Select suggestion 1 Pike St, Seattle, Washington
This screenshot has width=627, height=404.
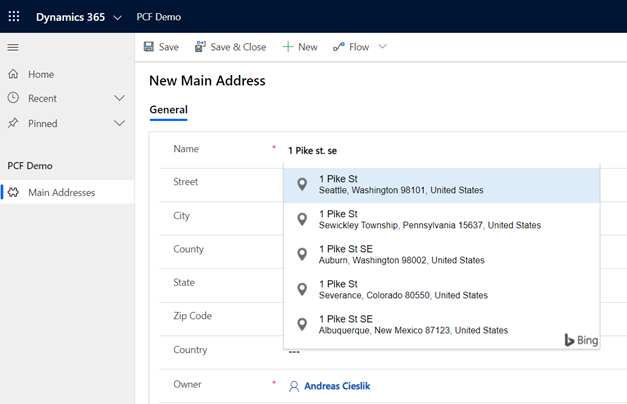pyautogui.click(x=441, y=184)
